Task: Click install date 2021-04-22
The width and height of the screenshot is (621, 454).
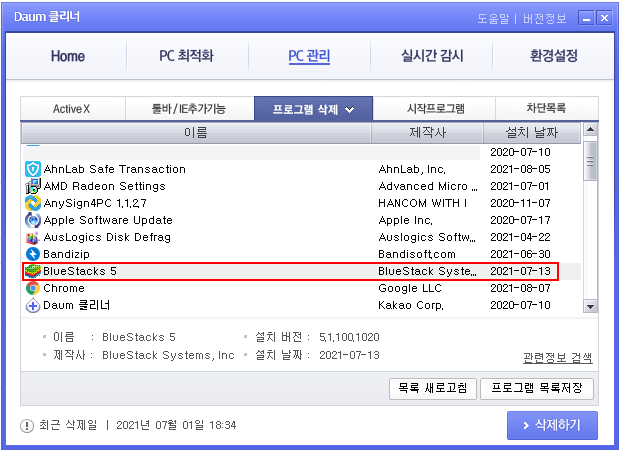Action: tap(520, 237)
